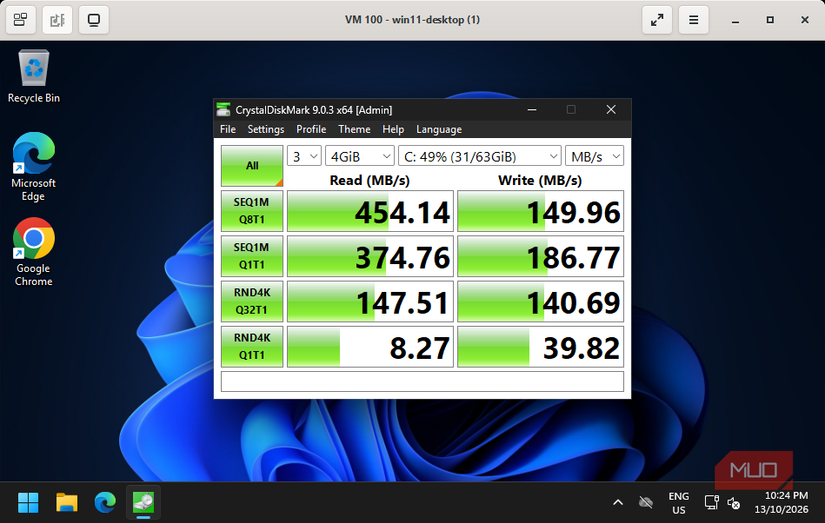Image resolution: width=825 pixels, height=523 pixels.
Task: Run the SEQ1M Q8T1 test
Action: [252, 211]
